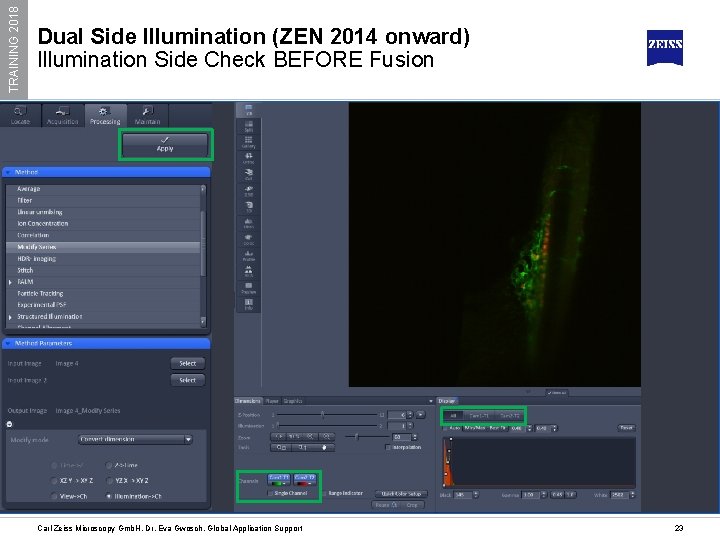The width and height of the screenshot is (720, 540).
Task: Open the Cut view icon
Action: [x=248, y=174]
